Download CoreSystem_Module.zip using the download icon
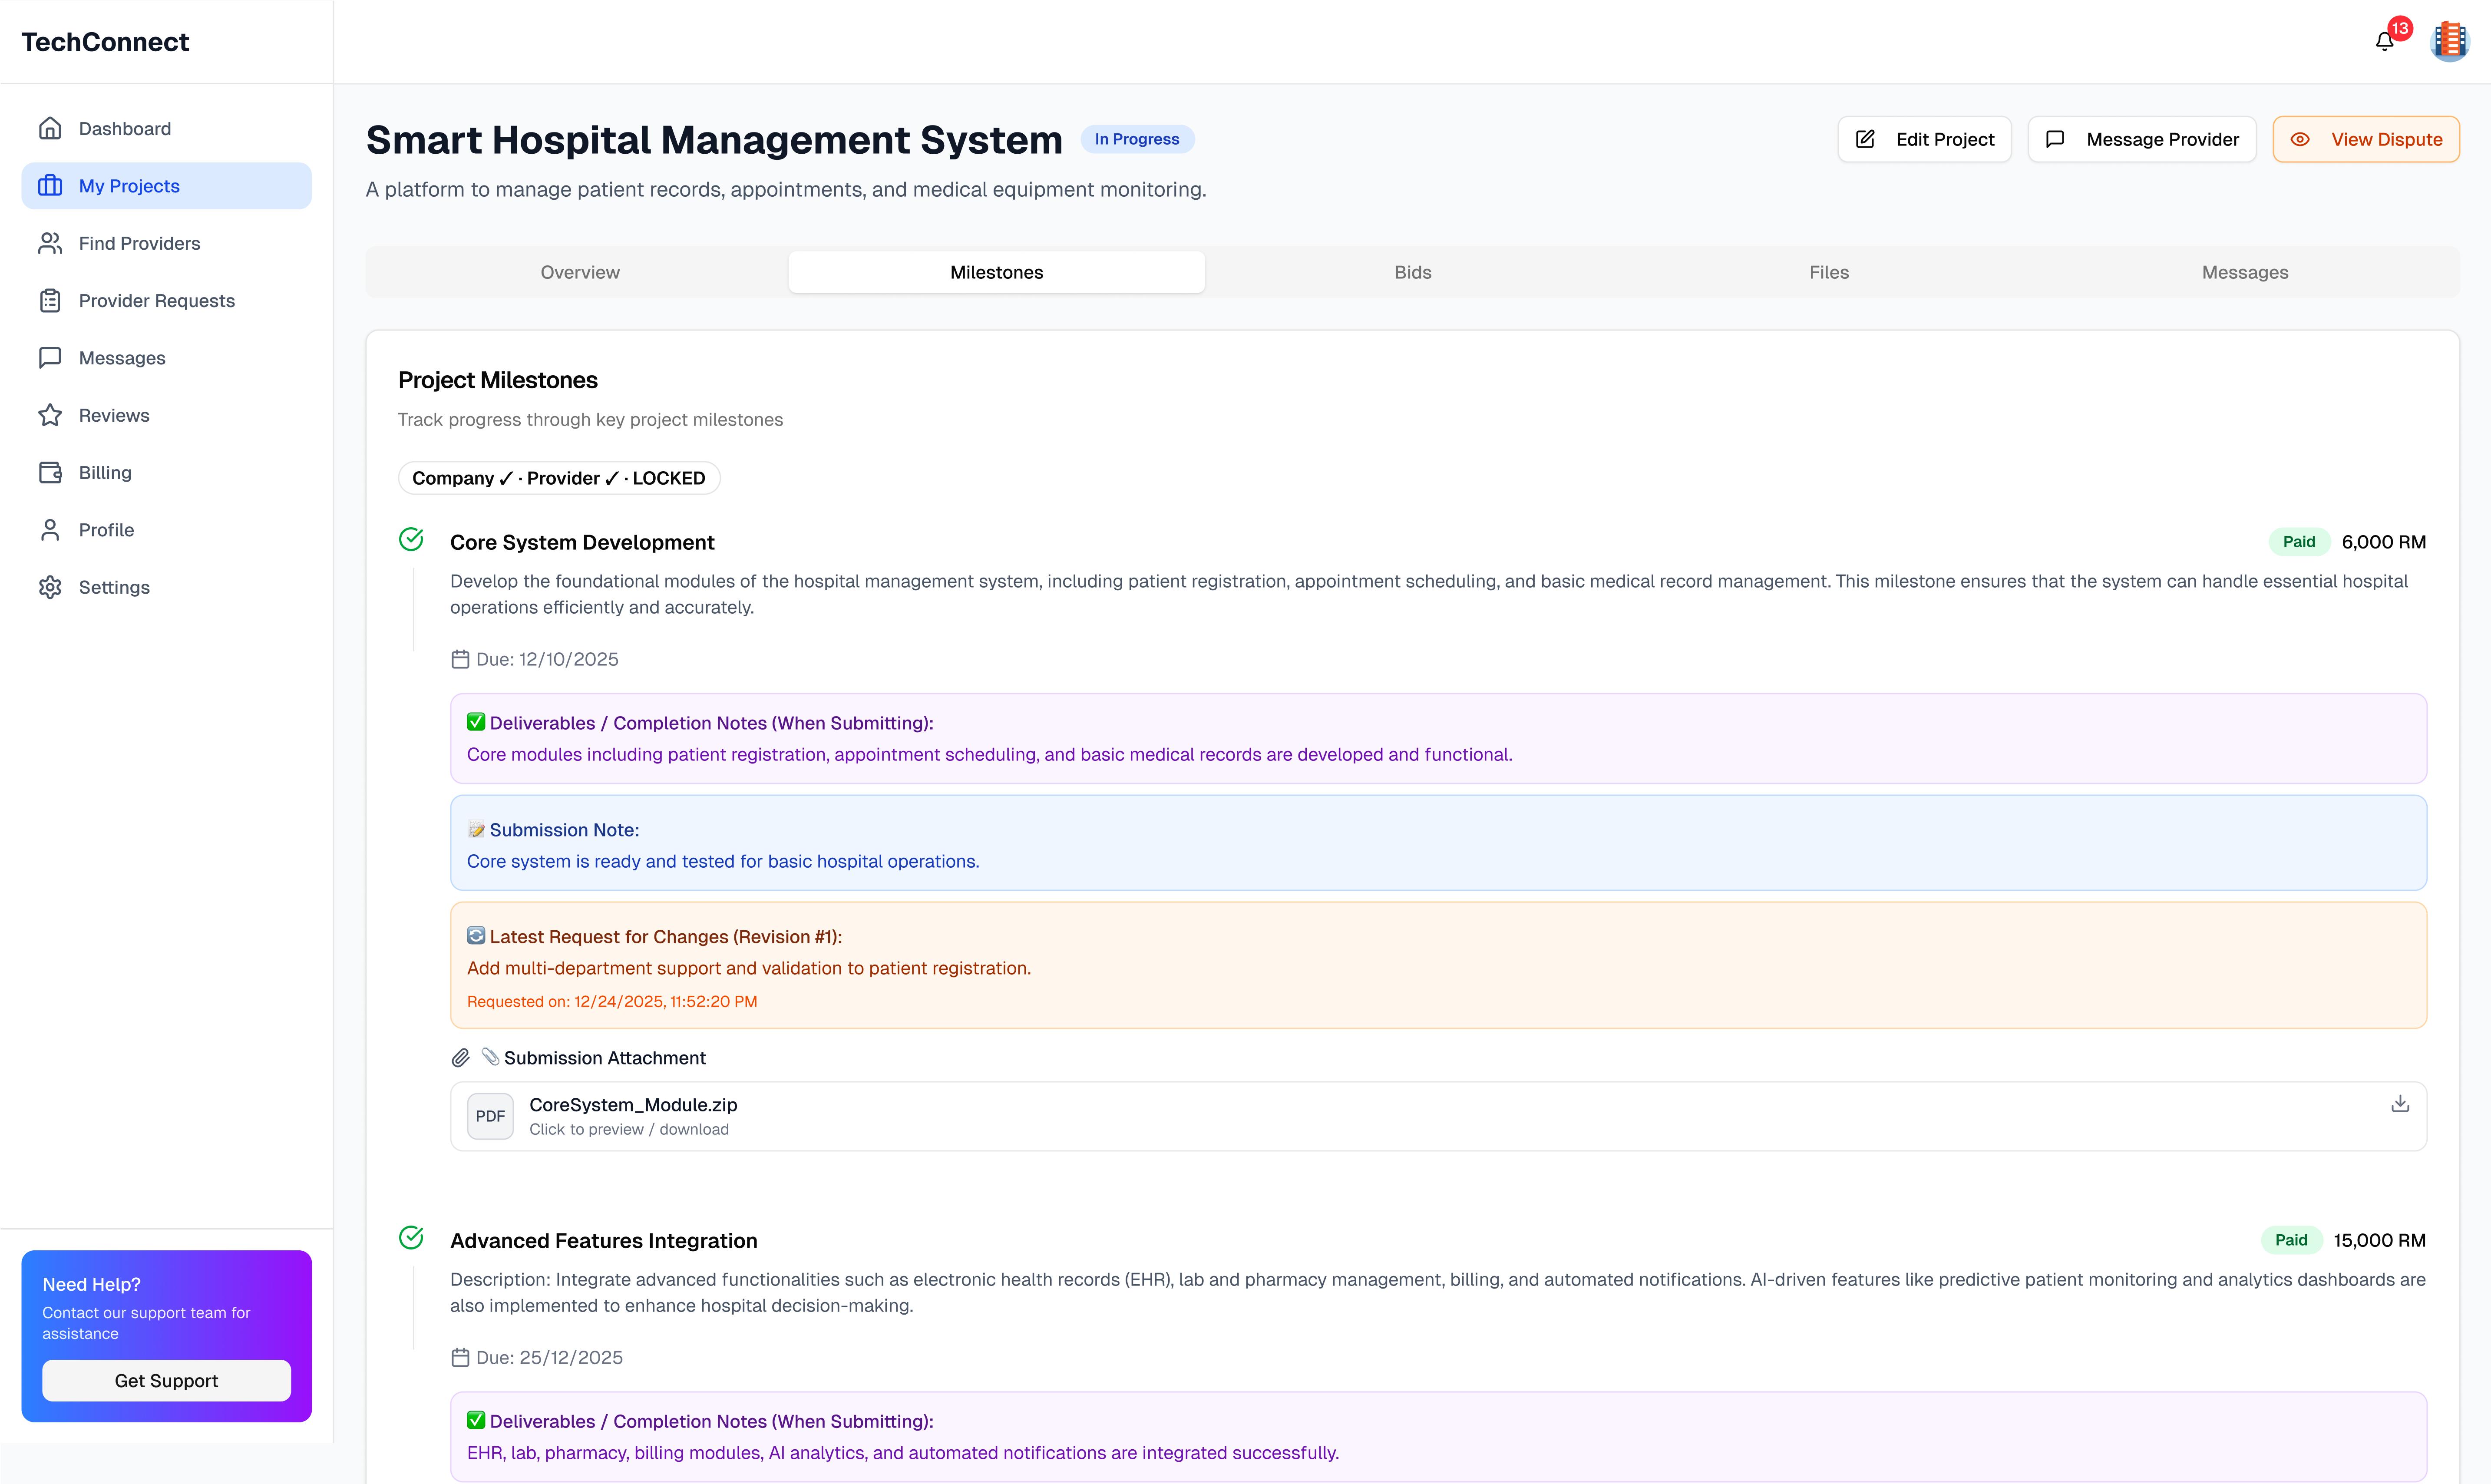The width and height of the screenshot is (2491, 1484). pos(2399,1104)
